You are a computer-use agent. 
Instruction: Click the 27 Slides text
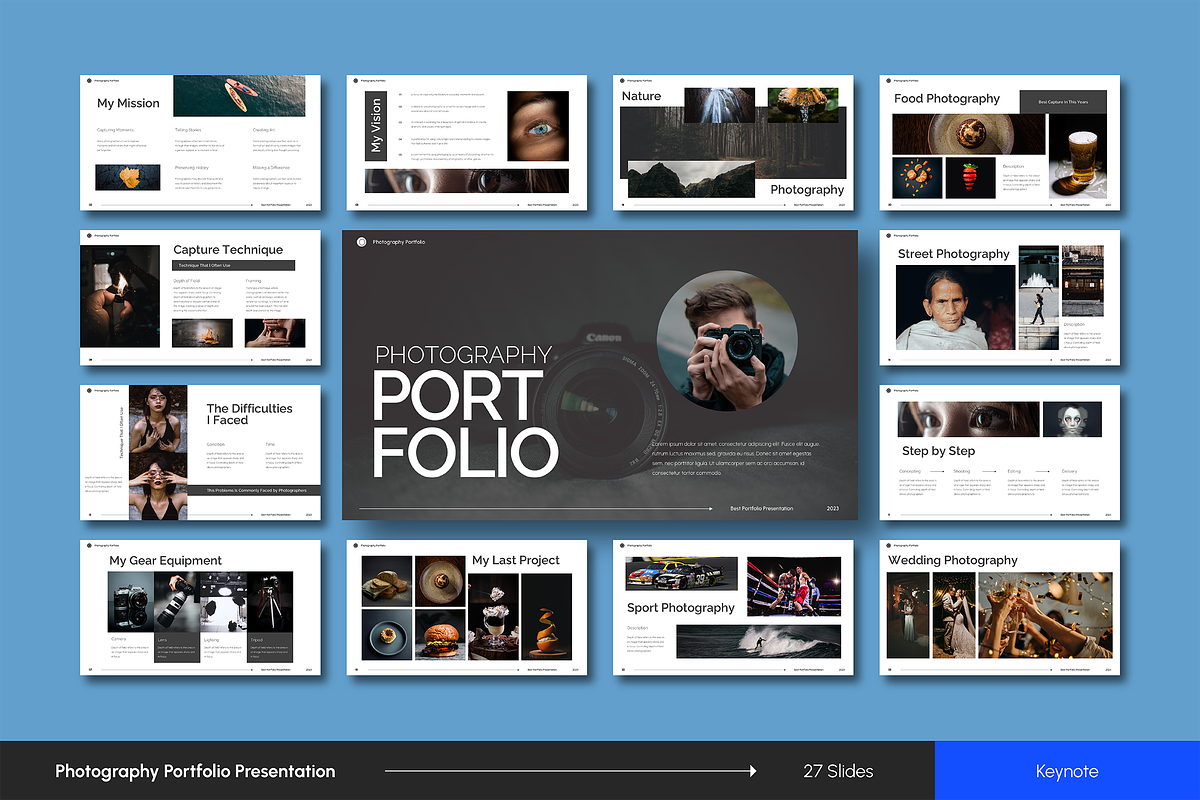click(838, 771)
